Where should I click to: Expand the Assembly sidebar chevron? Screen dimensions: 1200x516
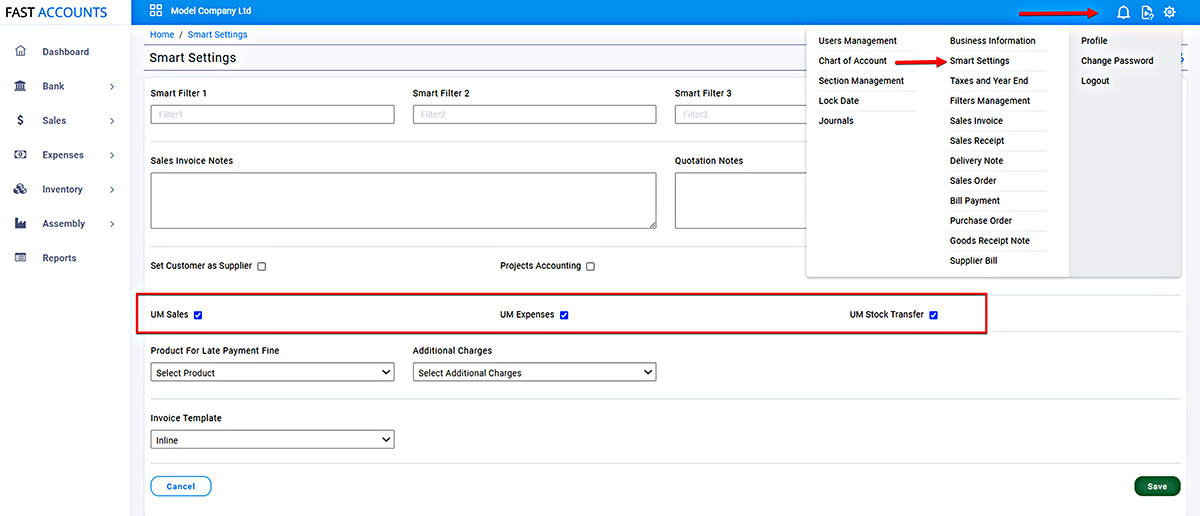(x=112, y=224)
